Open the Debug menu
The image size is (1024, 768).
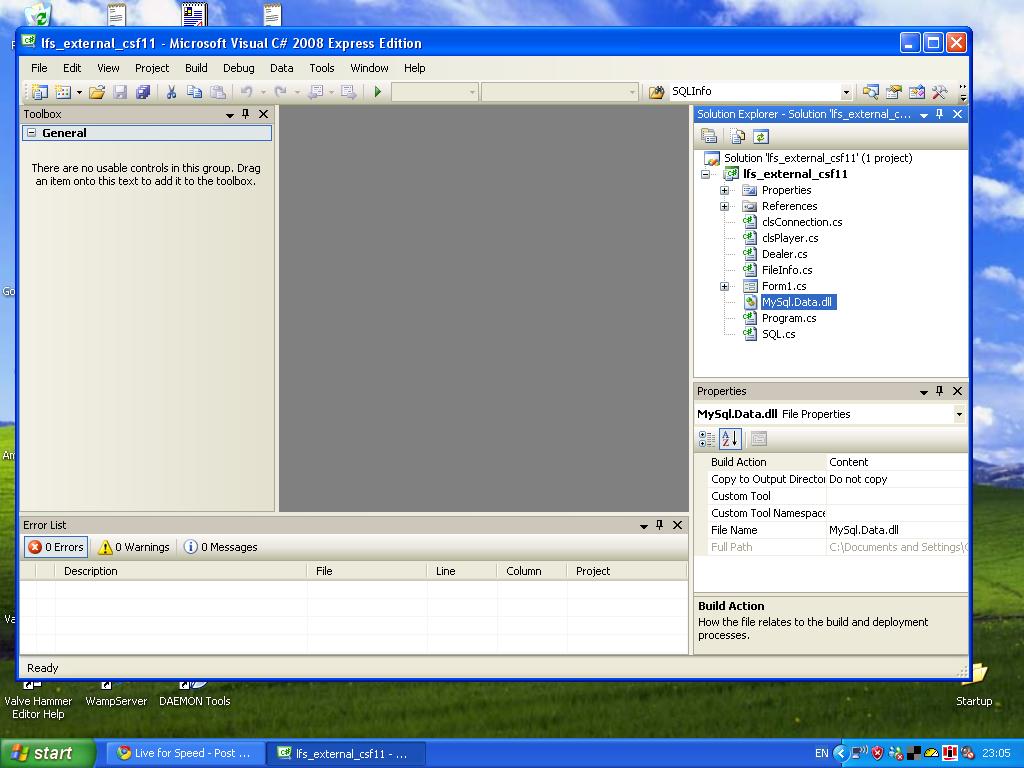pos(238,68)
